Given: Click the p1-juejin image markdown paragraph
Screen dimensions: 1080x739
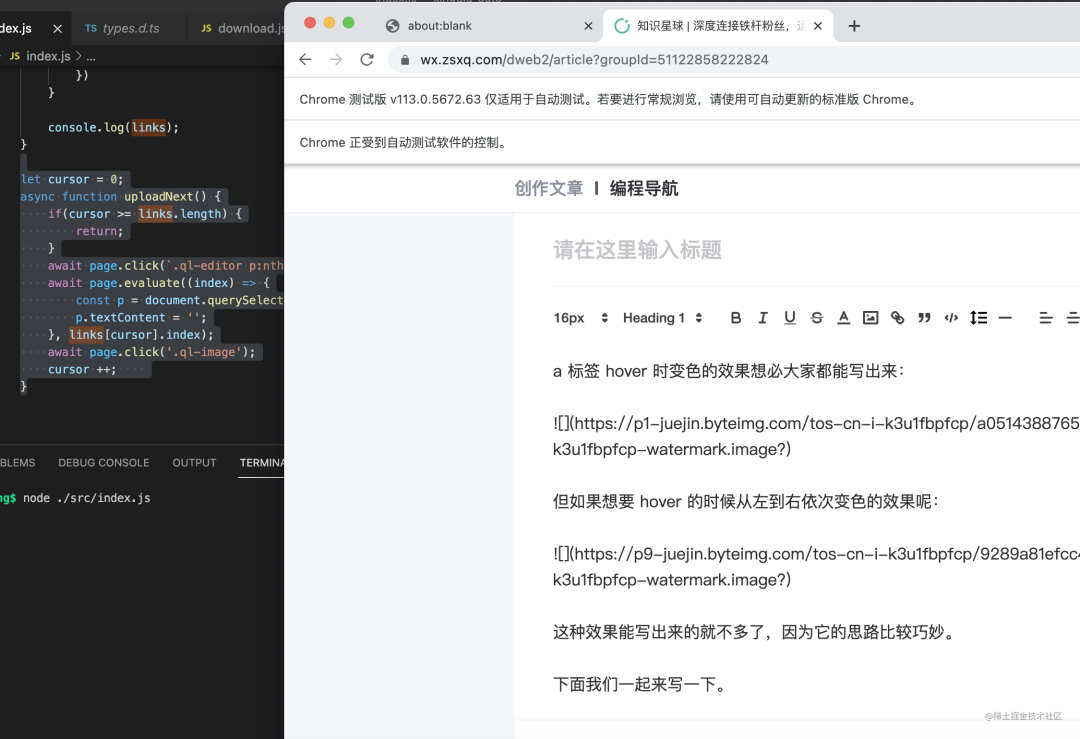Looking at the screenshot, I should (816, 436).
